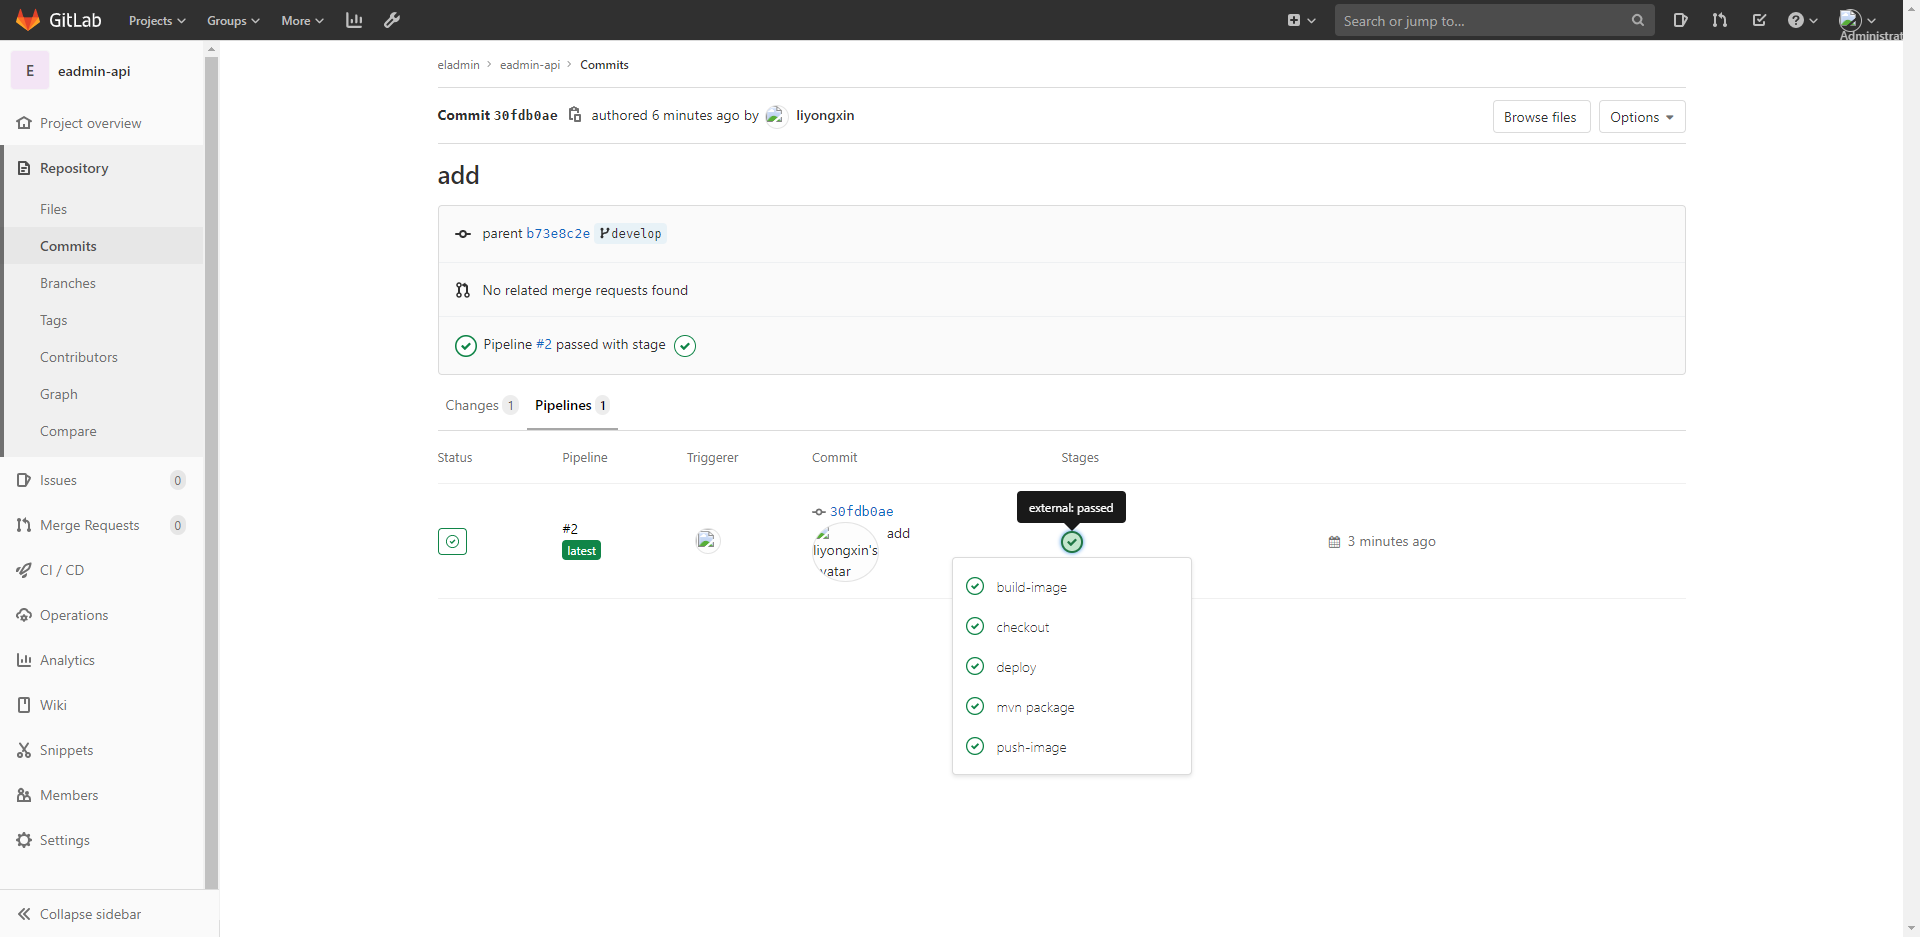Open the admin area wrench icon
Screen dimensions: 1920x937
tap(392, 20)
